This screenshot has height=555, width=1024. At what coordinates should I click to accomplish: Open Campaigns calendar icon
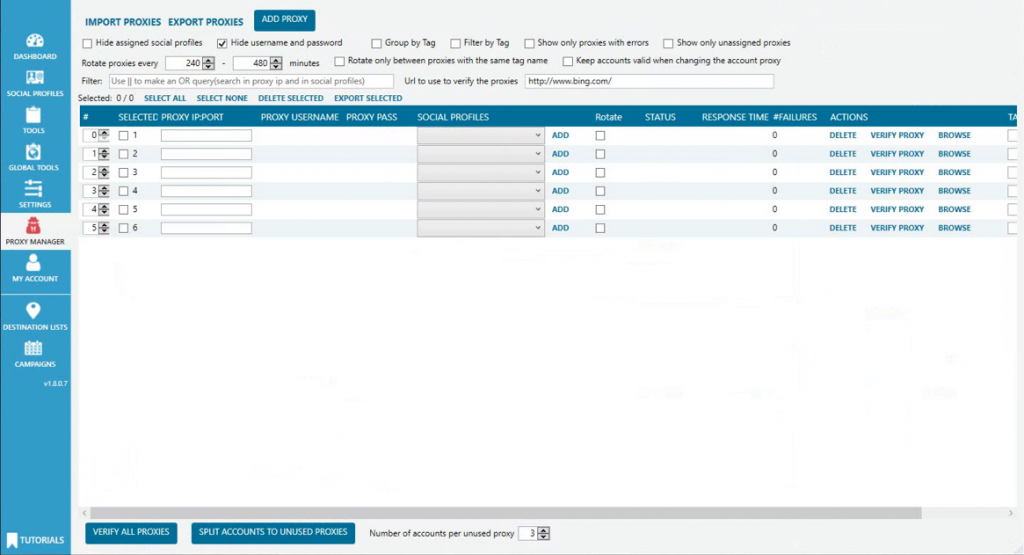coord(34,349)
